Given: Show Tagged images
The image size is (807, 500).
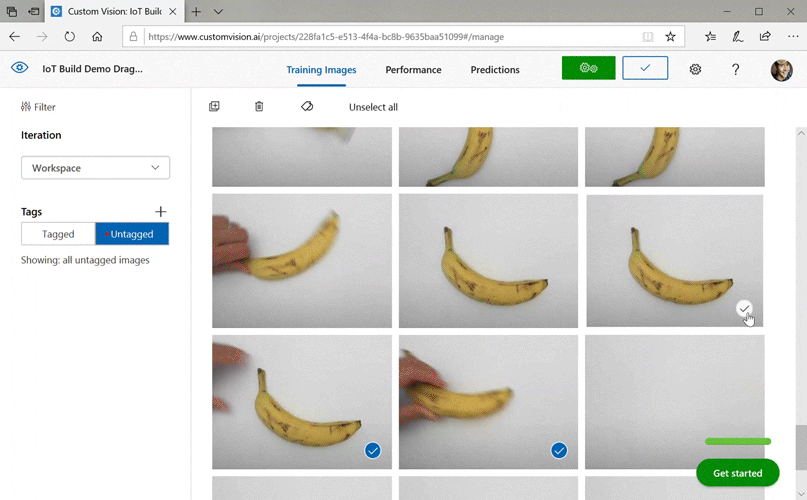Looking at the screenshot, I should [x=58, y=234].
